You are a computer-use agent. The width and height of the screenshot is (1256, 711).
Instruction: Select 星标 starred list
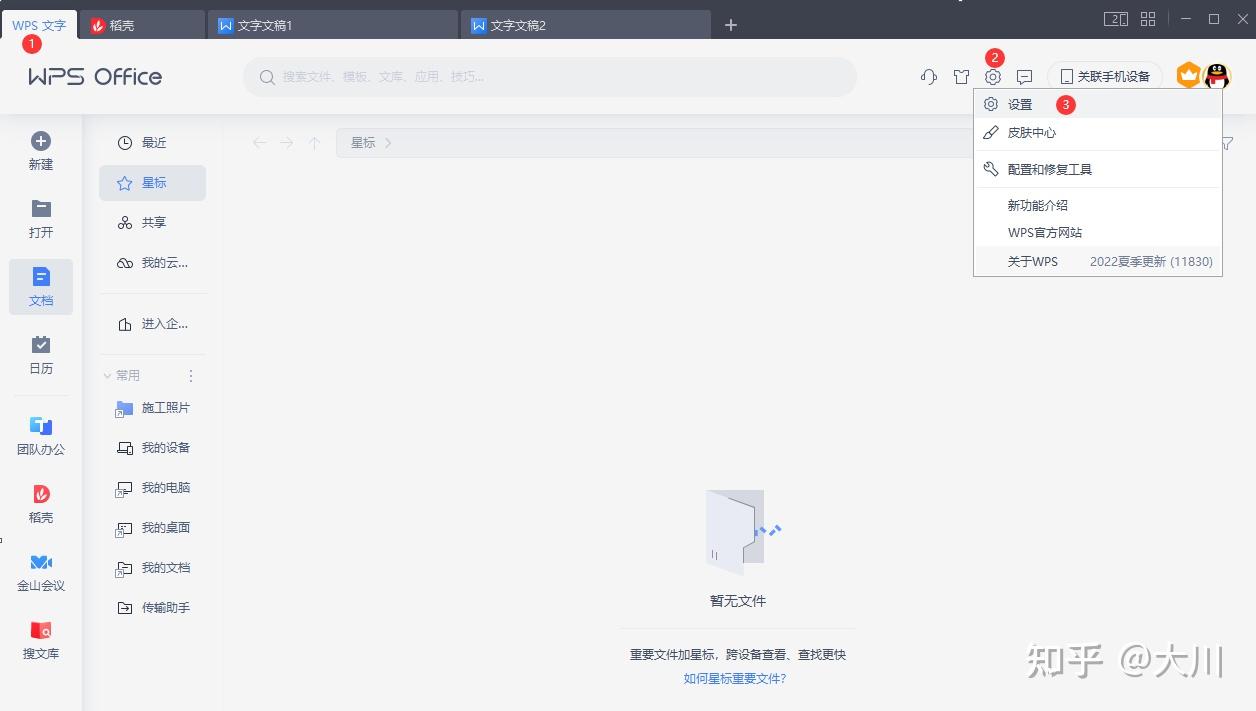coord(152,183)
